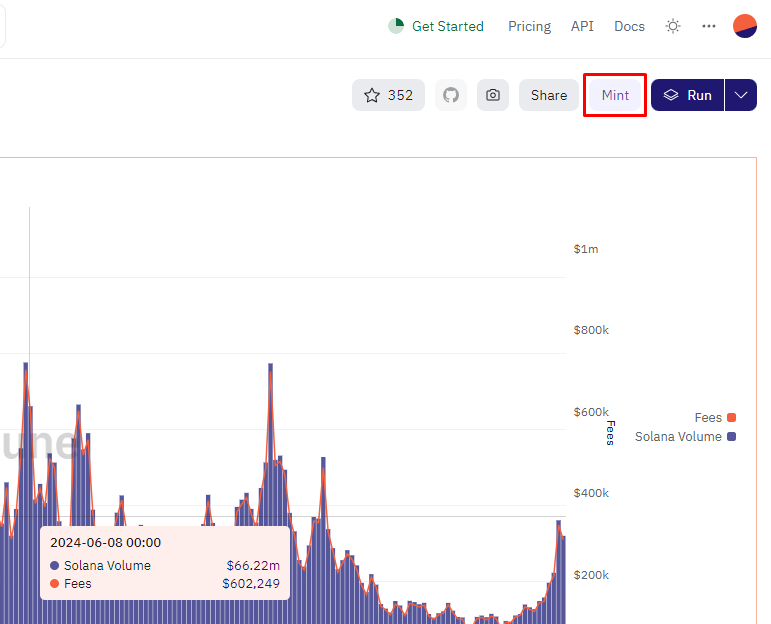Run the query
The width and height of the screenshot is (771, 624).
688,95
